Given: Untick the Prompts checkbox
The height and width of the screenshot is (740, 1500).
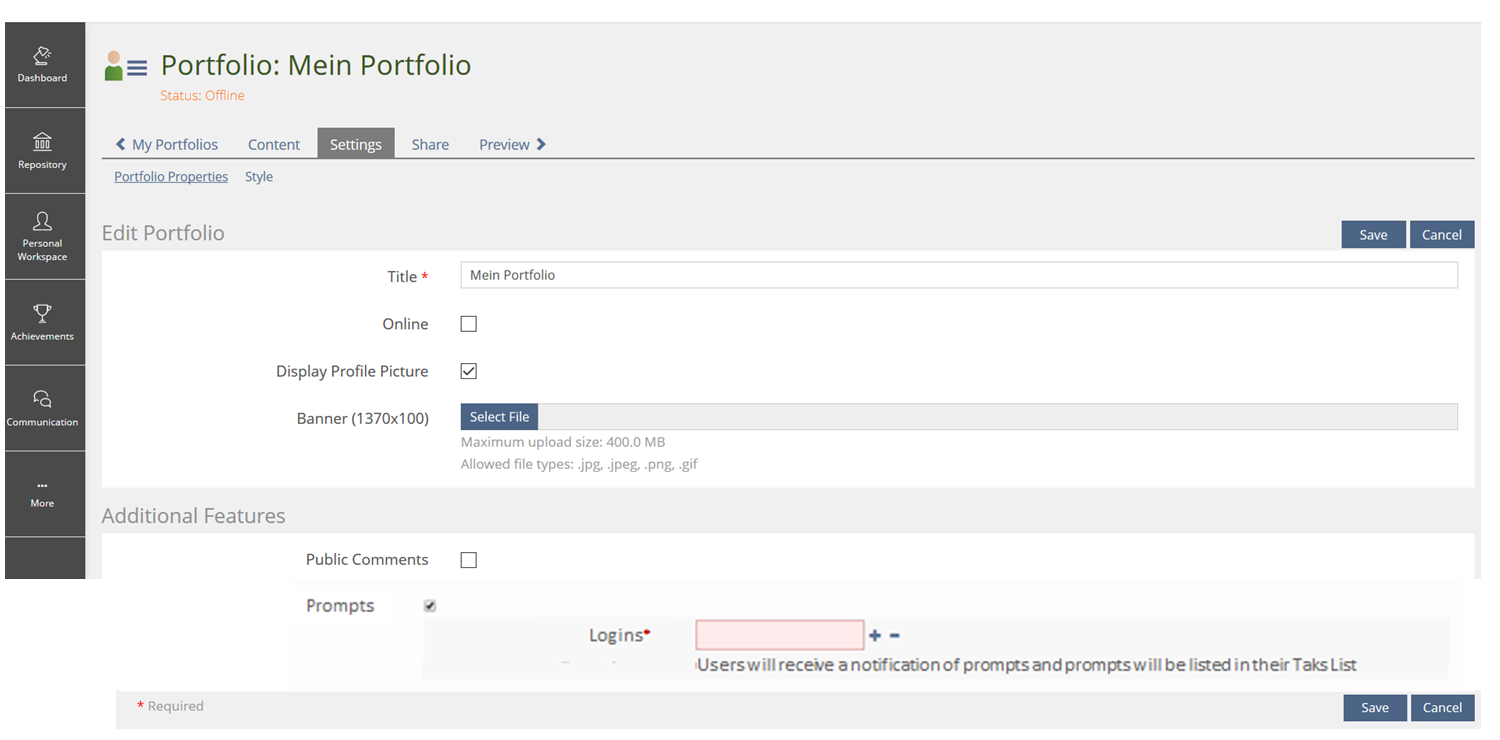Looking at the screenshot, I should [x=430, y=606].
